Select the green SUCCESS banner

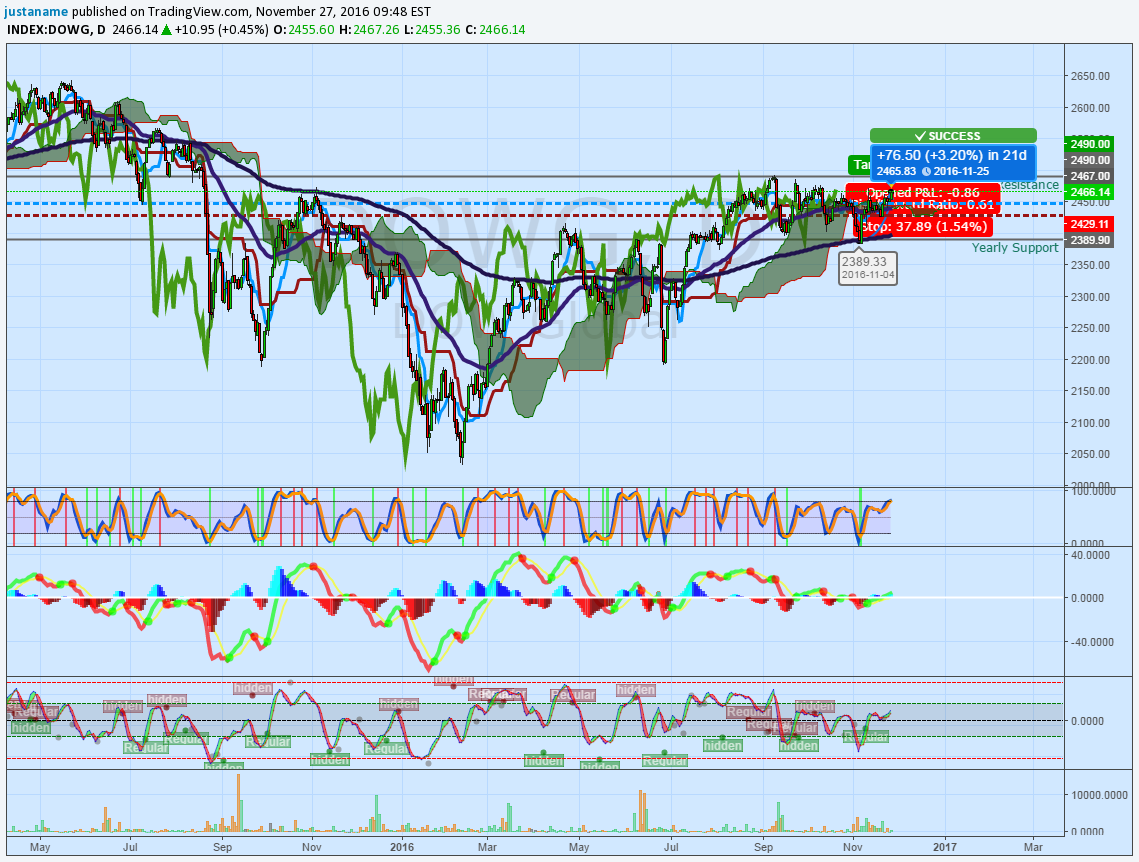point(953,136)
